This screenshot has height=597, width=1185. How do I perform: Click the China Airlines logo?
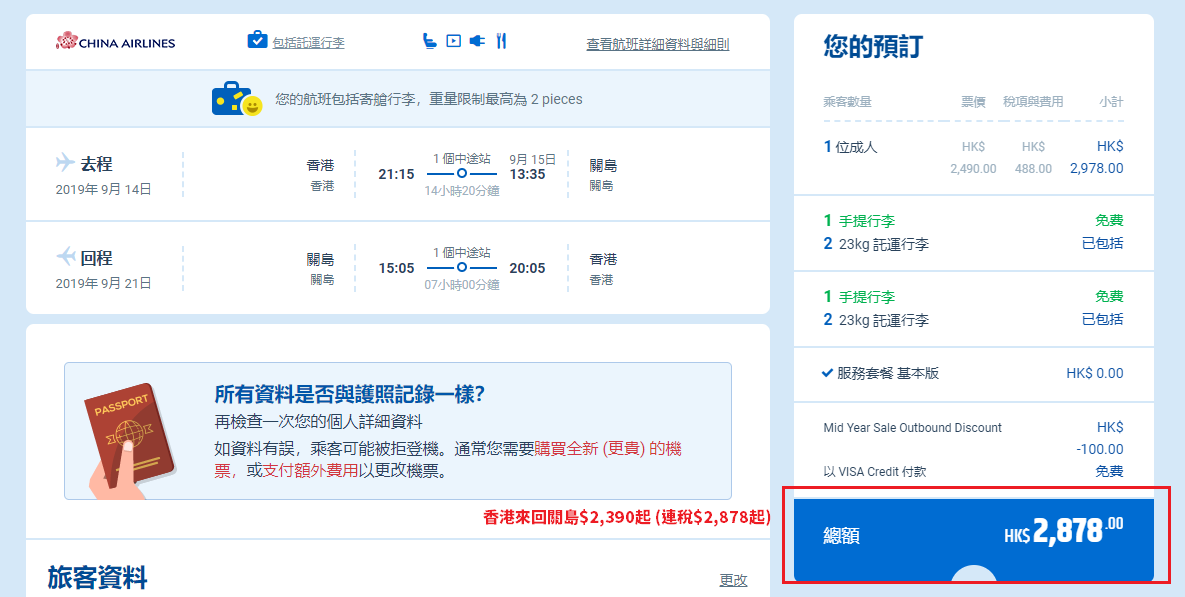point(116,42)
